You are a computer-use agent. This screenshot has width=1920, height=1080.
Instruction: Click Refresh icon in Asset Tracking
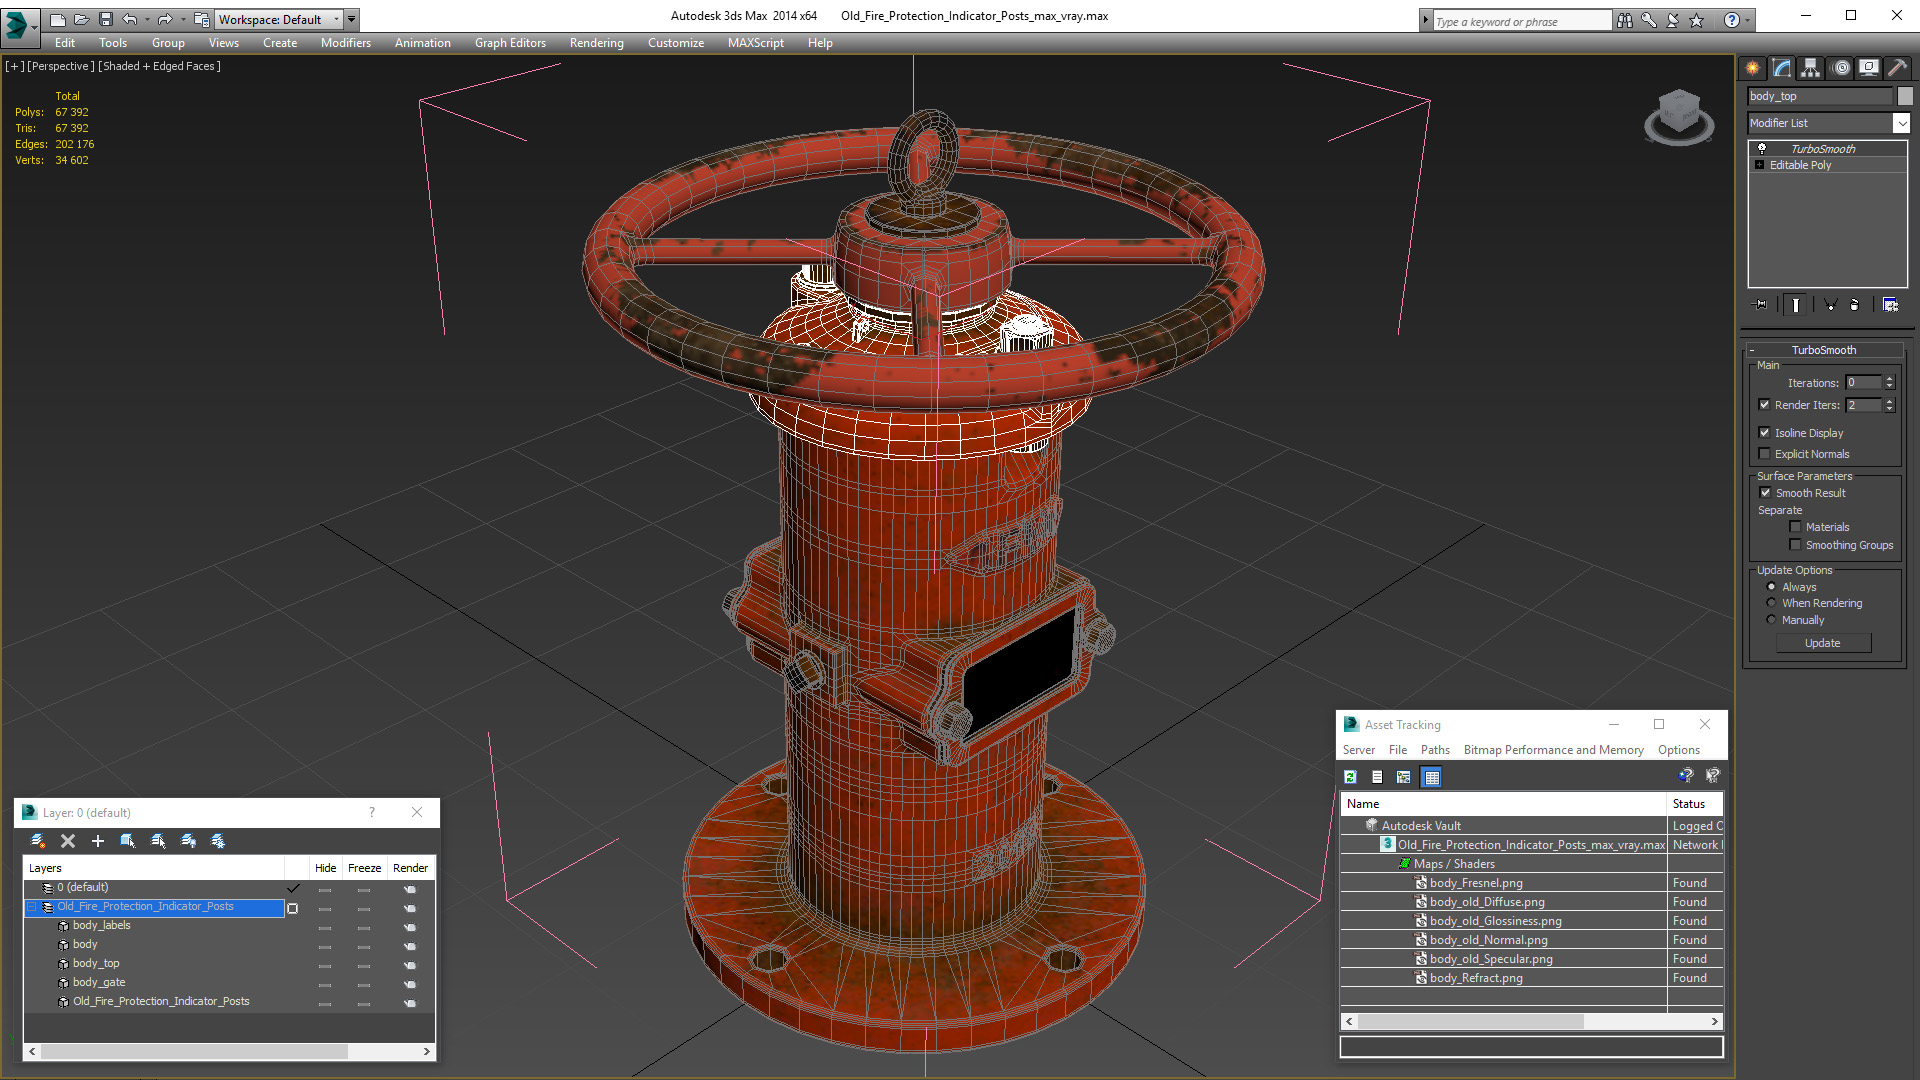[1350, 777]
